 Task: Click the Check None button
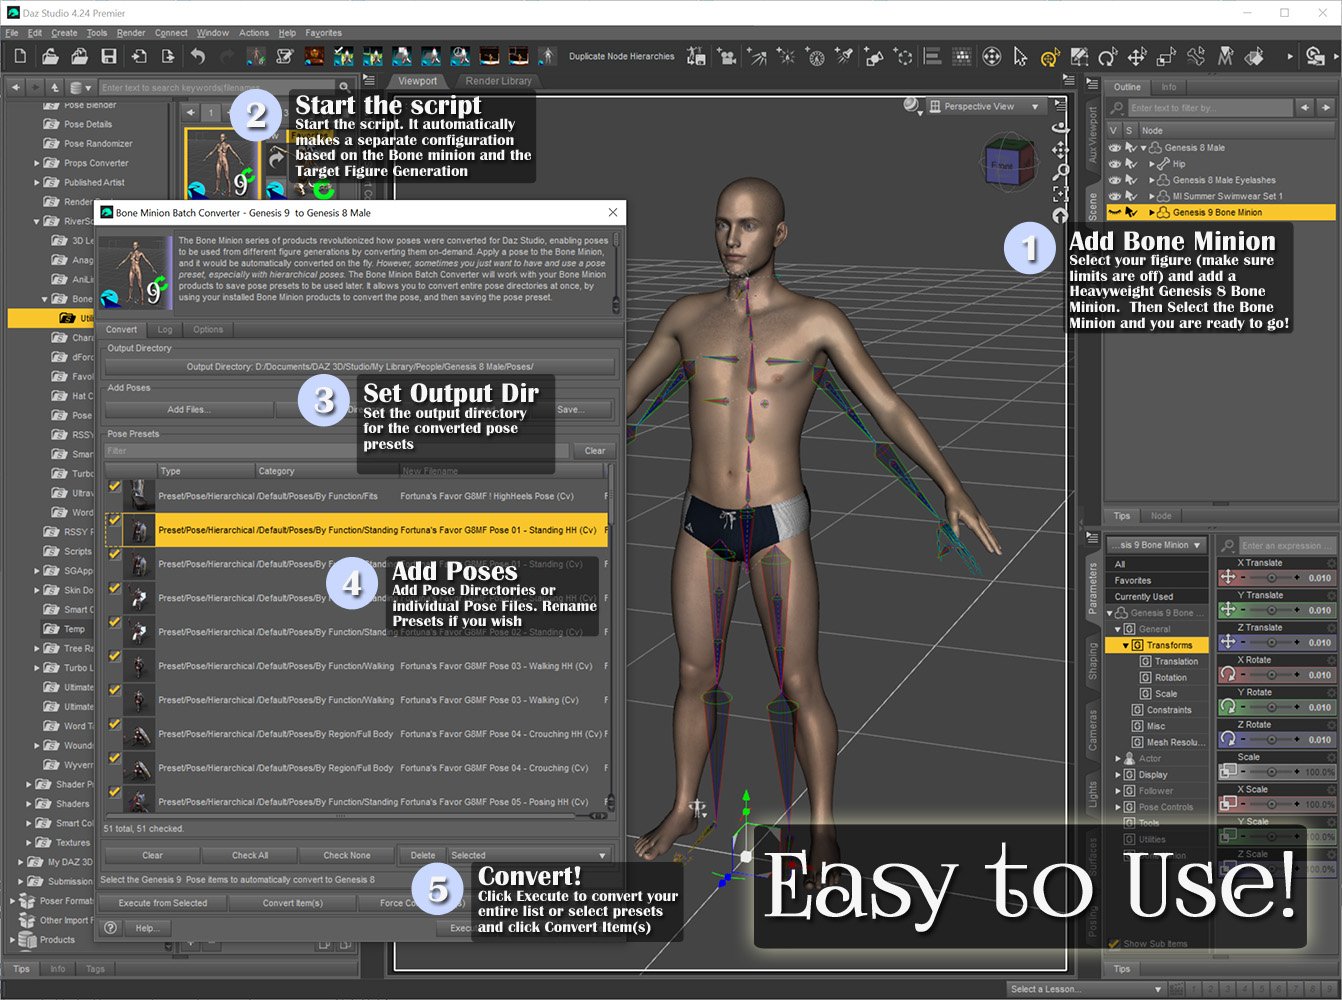pos(347,855)
